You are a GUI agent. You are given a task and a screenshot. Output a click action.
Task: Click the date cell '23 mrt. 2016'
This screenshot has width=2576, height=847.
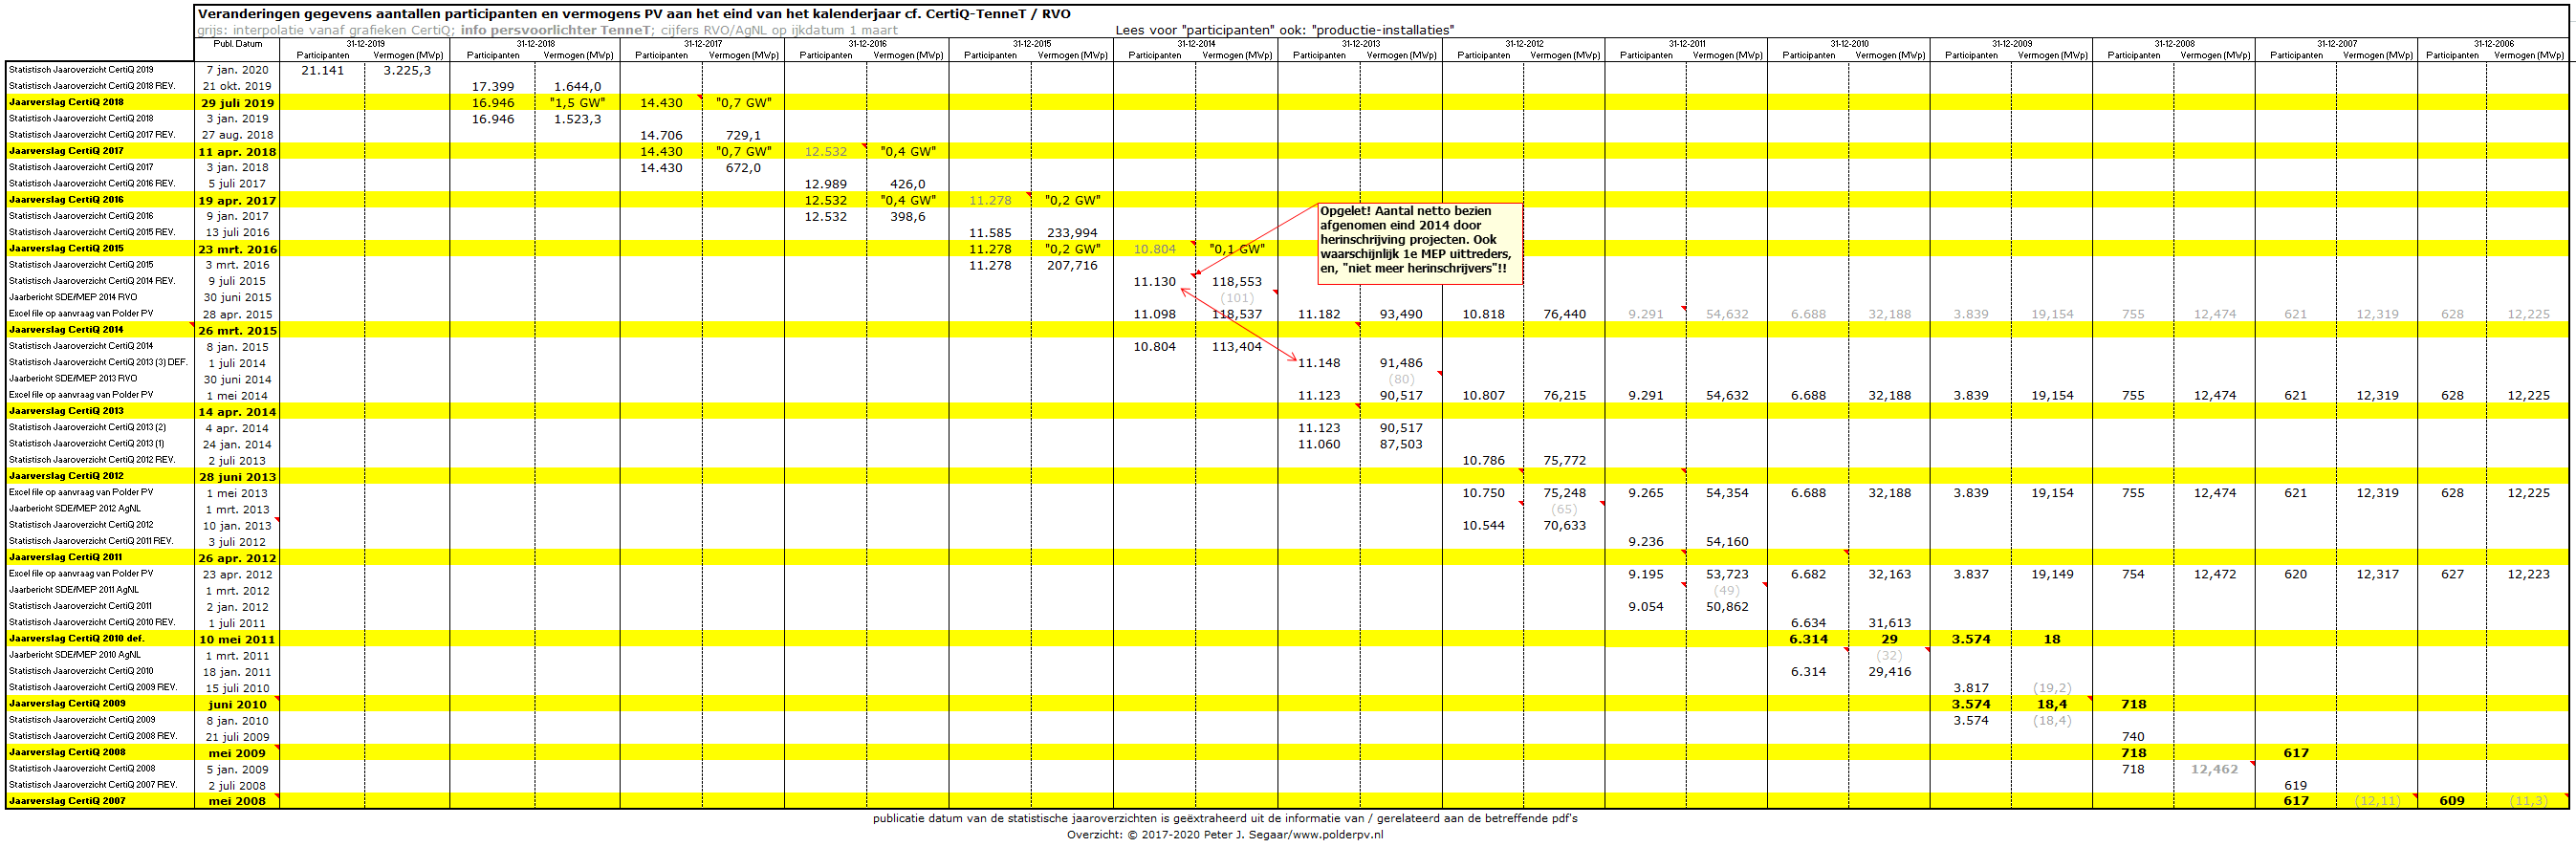(237, 250)
